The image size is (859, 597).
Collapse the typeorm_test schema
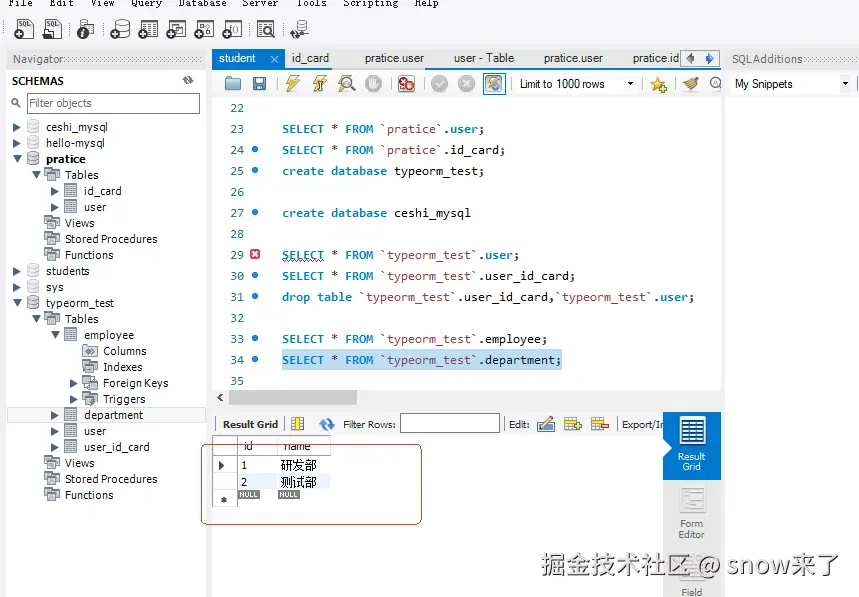click(17, 303)
